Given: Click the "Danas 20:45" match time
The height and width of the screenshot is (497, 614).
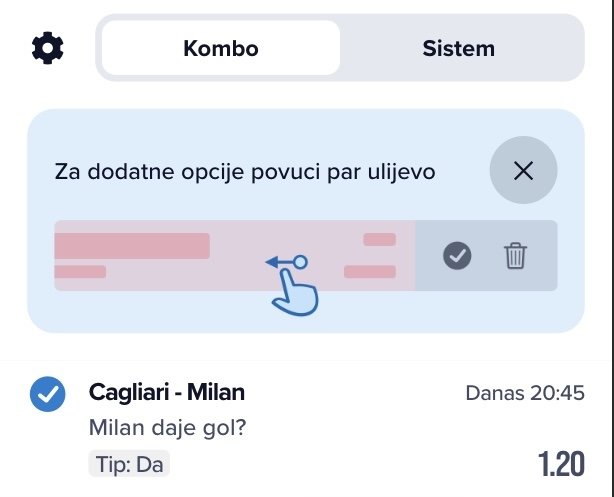Looking at the screenshot, I should tap(525, 394).
